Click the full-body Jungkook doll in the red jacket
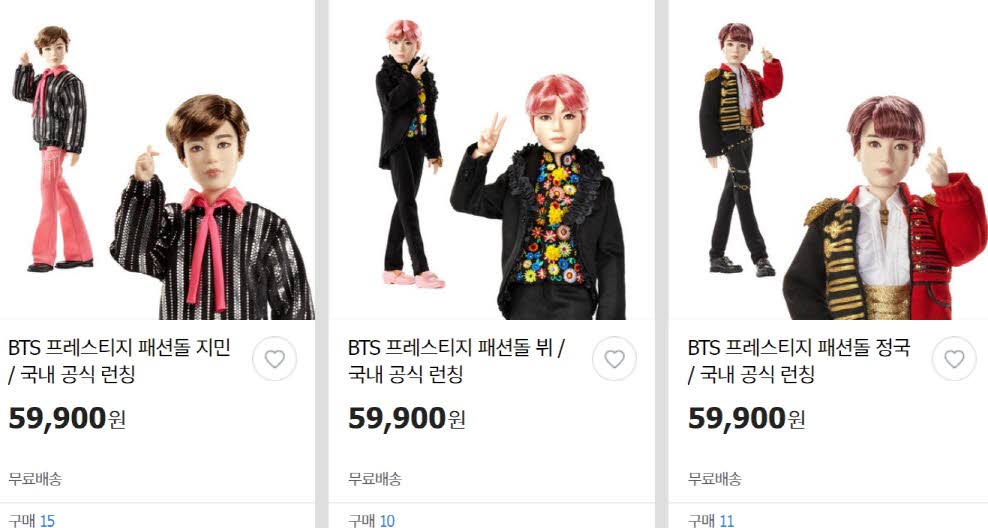 [x=741, y=150]
